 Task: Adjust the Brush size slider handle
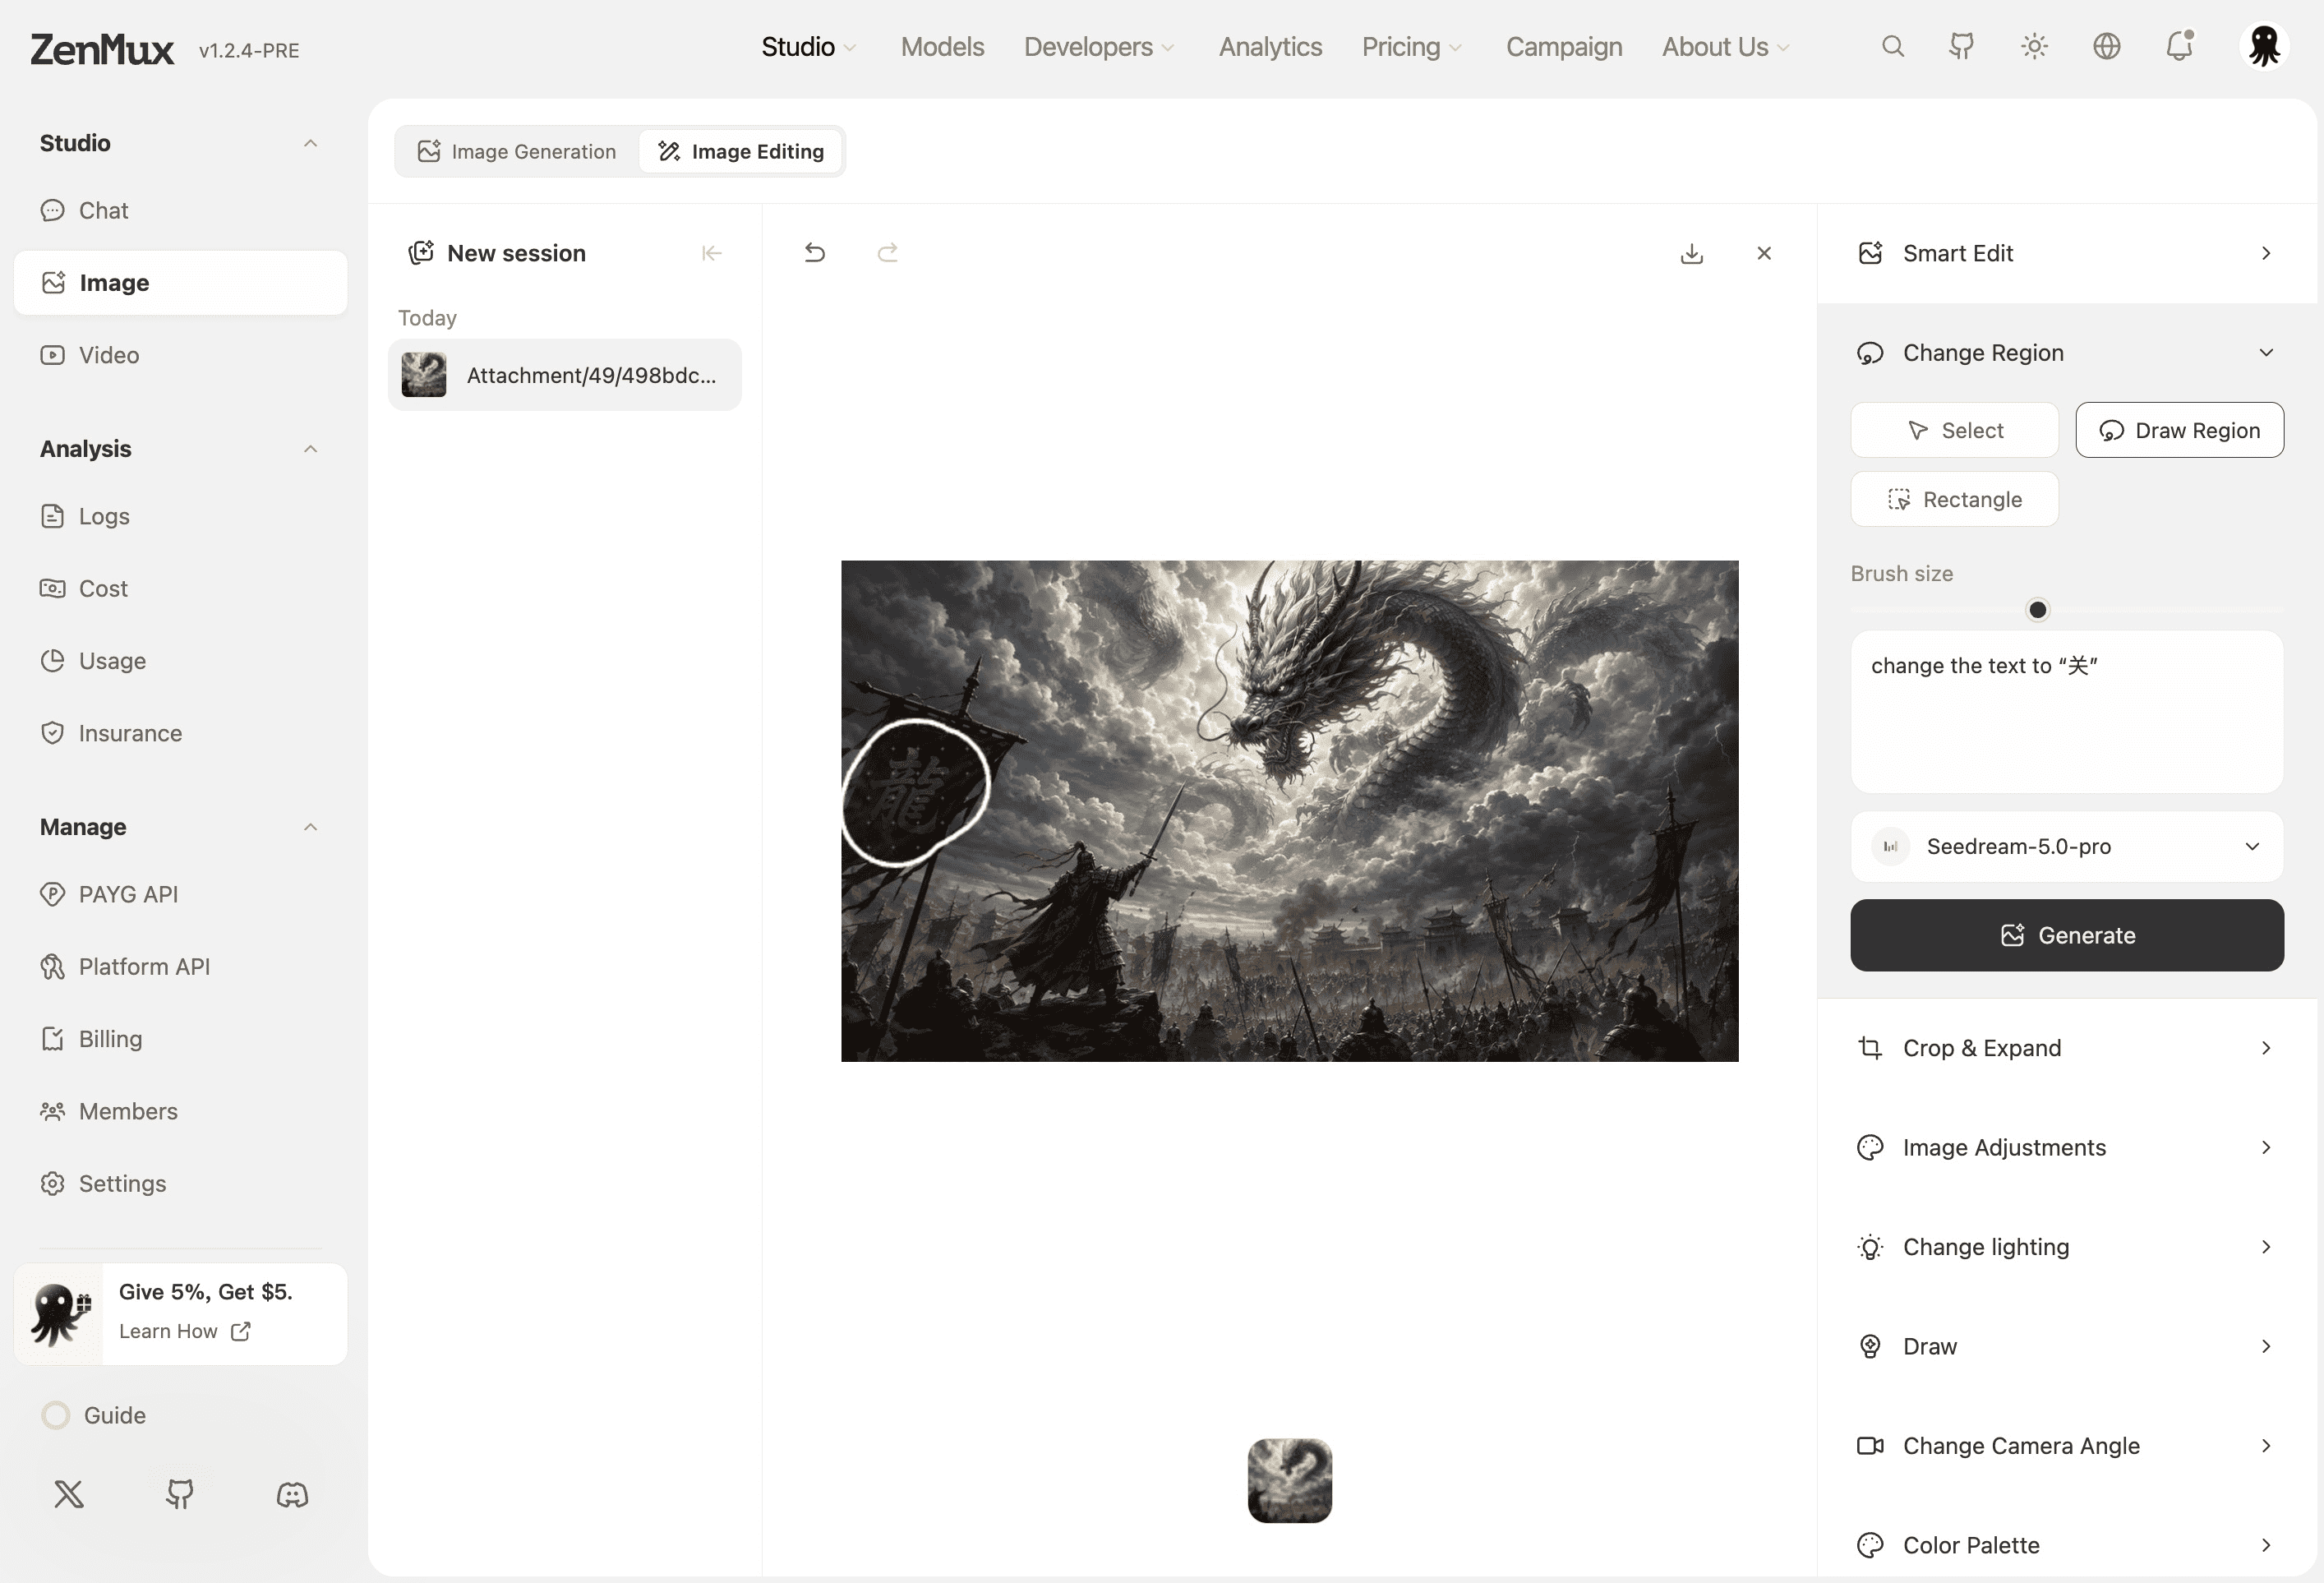pyautogui.click(x=2037, y=609)
